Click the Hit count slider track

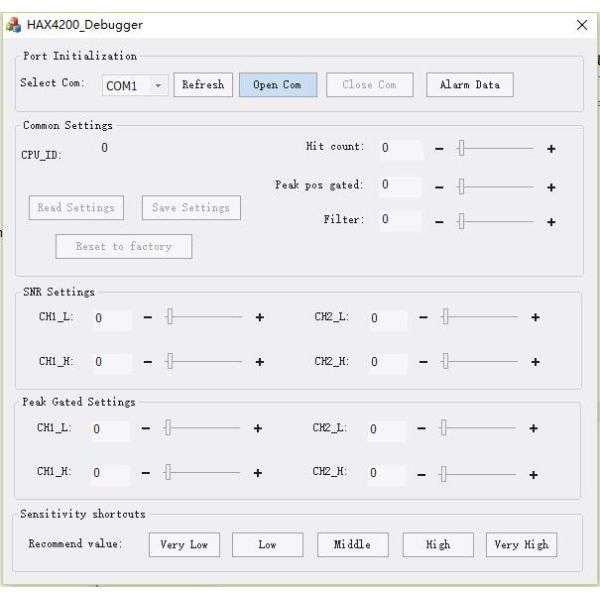point(495,149)
